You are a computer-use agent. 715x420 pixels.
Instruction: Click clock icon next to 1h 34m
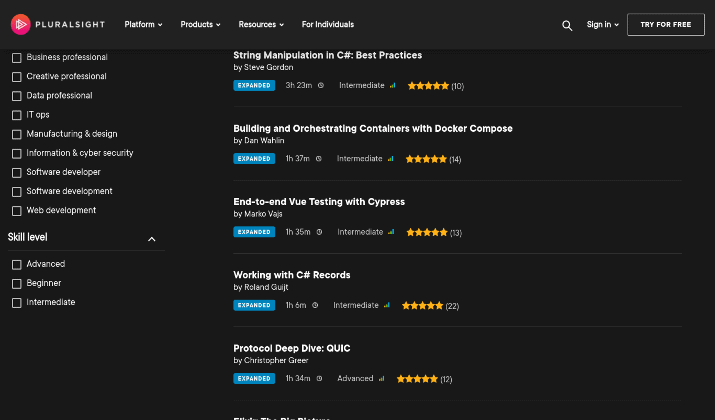click(319, 379)
